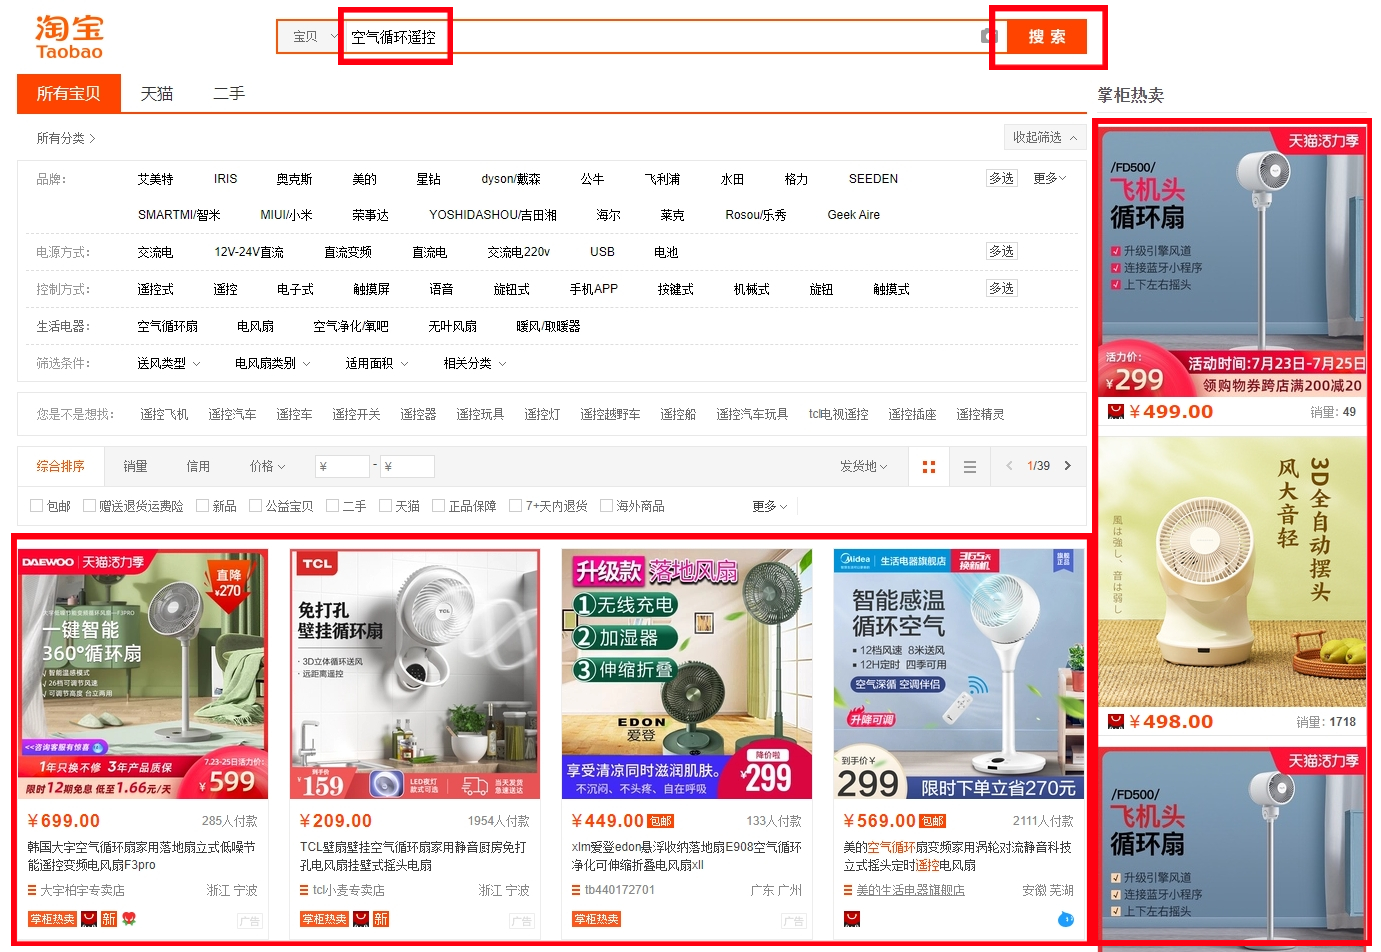Enable 海外商品 filter checkbox
This screenshot has height=952, width=1381.
pos(606,506)
